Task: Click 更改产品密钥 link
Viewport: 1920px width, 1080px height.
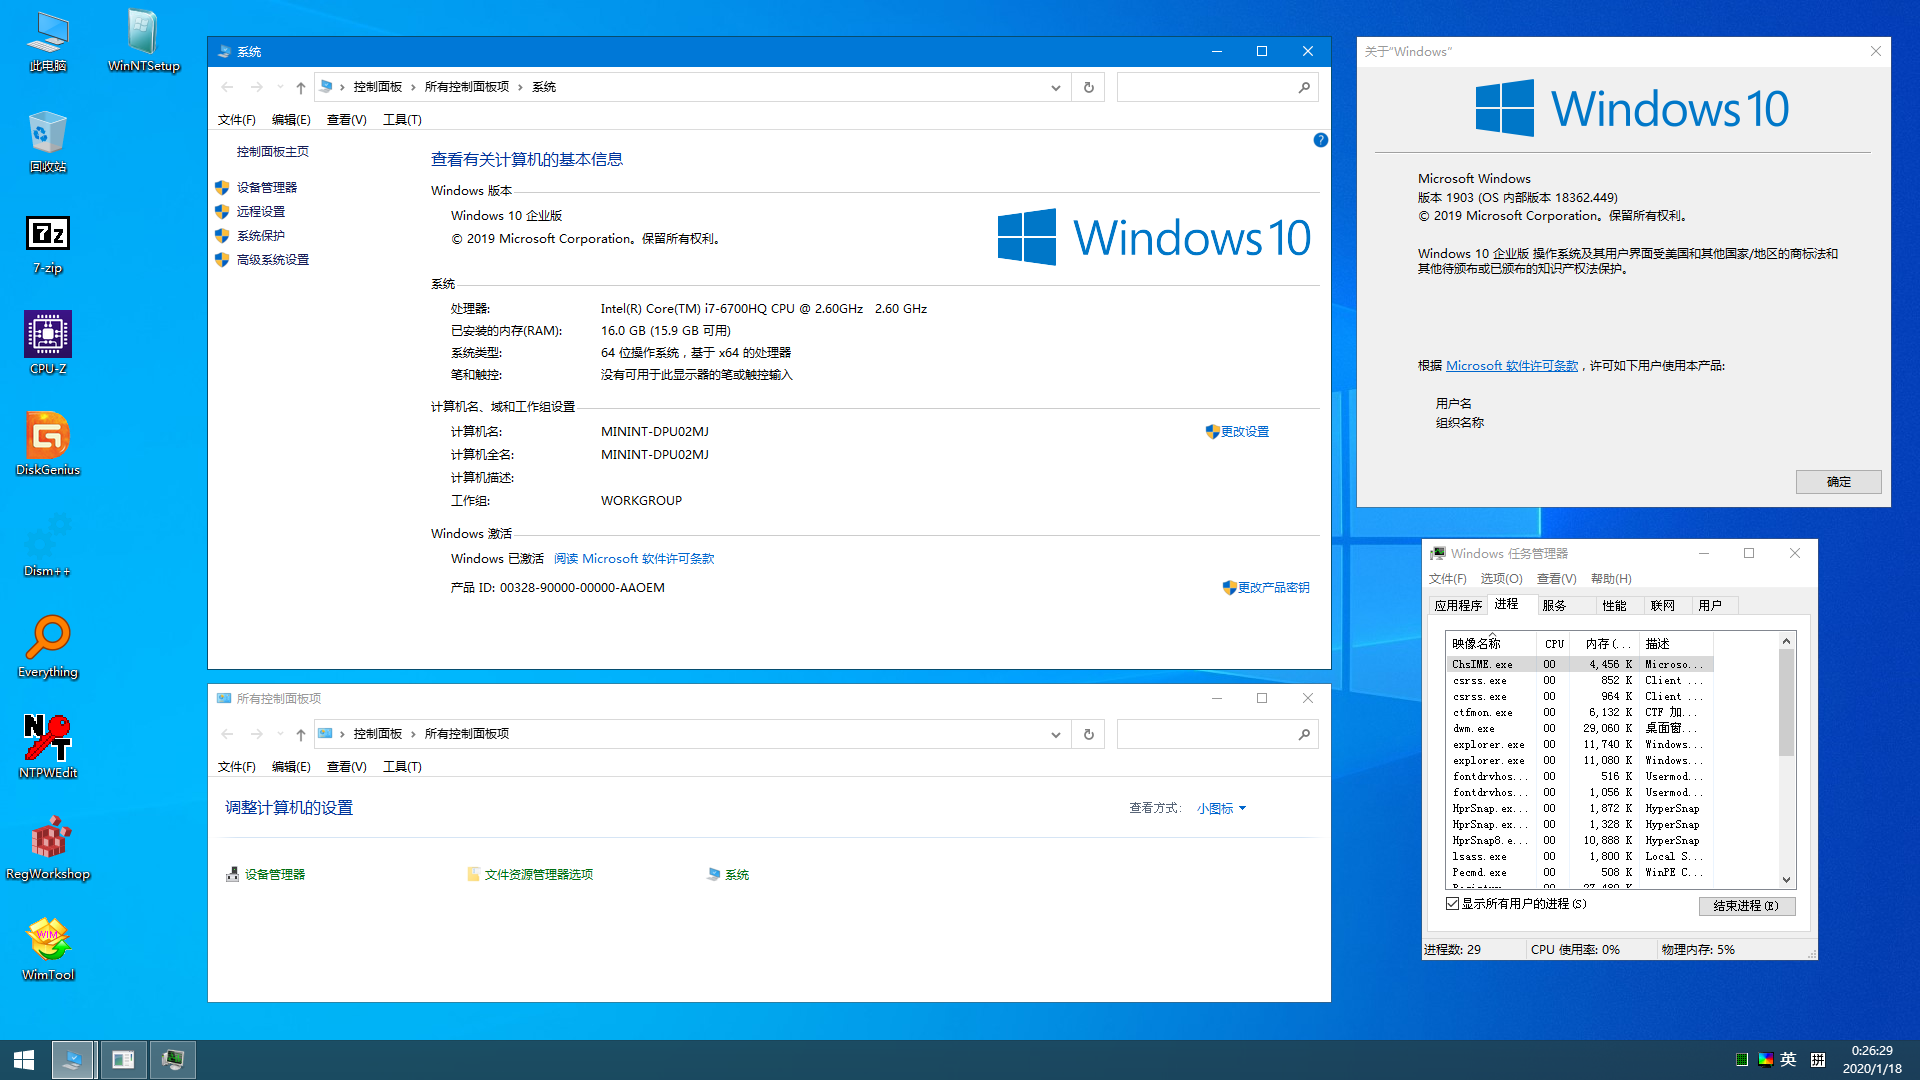Action: pyautogui.click(x=1266, y=588)
